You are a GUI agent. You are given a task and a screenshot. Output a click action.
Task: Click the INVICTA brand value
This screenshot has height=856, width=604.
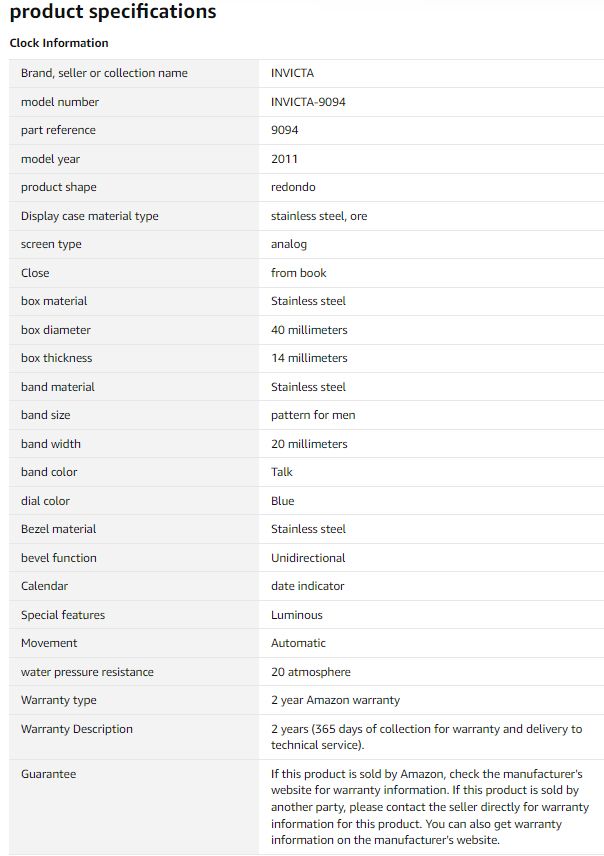click(292, 73)
